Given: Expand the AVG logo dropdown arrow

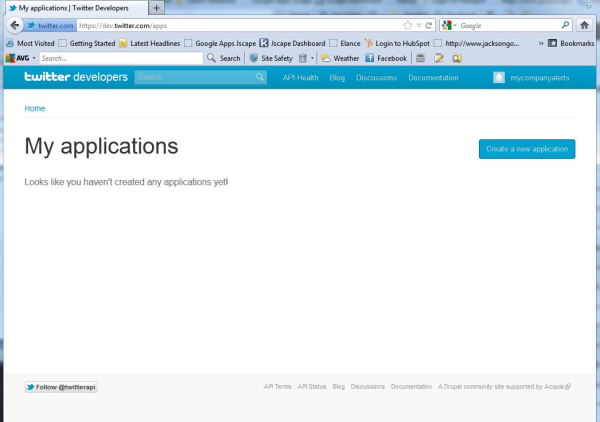Looking at the screenshot, I should click(35, 58).
